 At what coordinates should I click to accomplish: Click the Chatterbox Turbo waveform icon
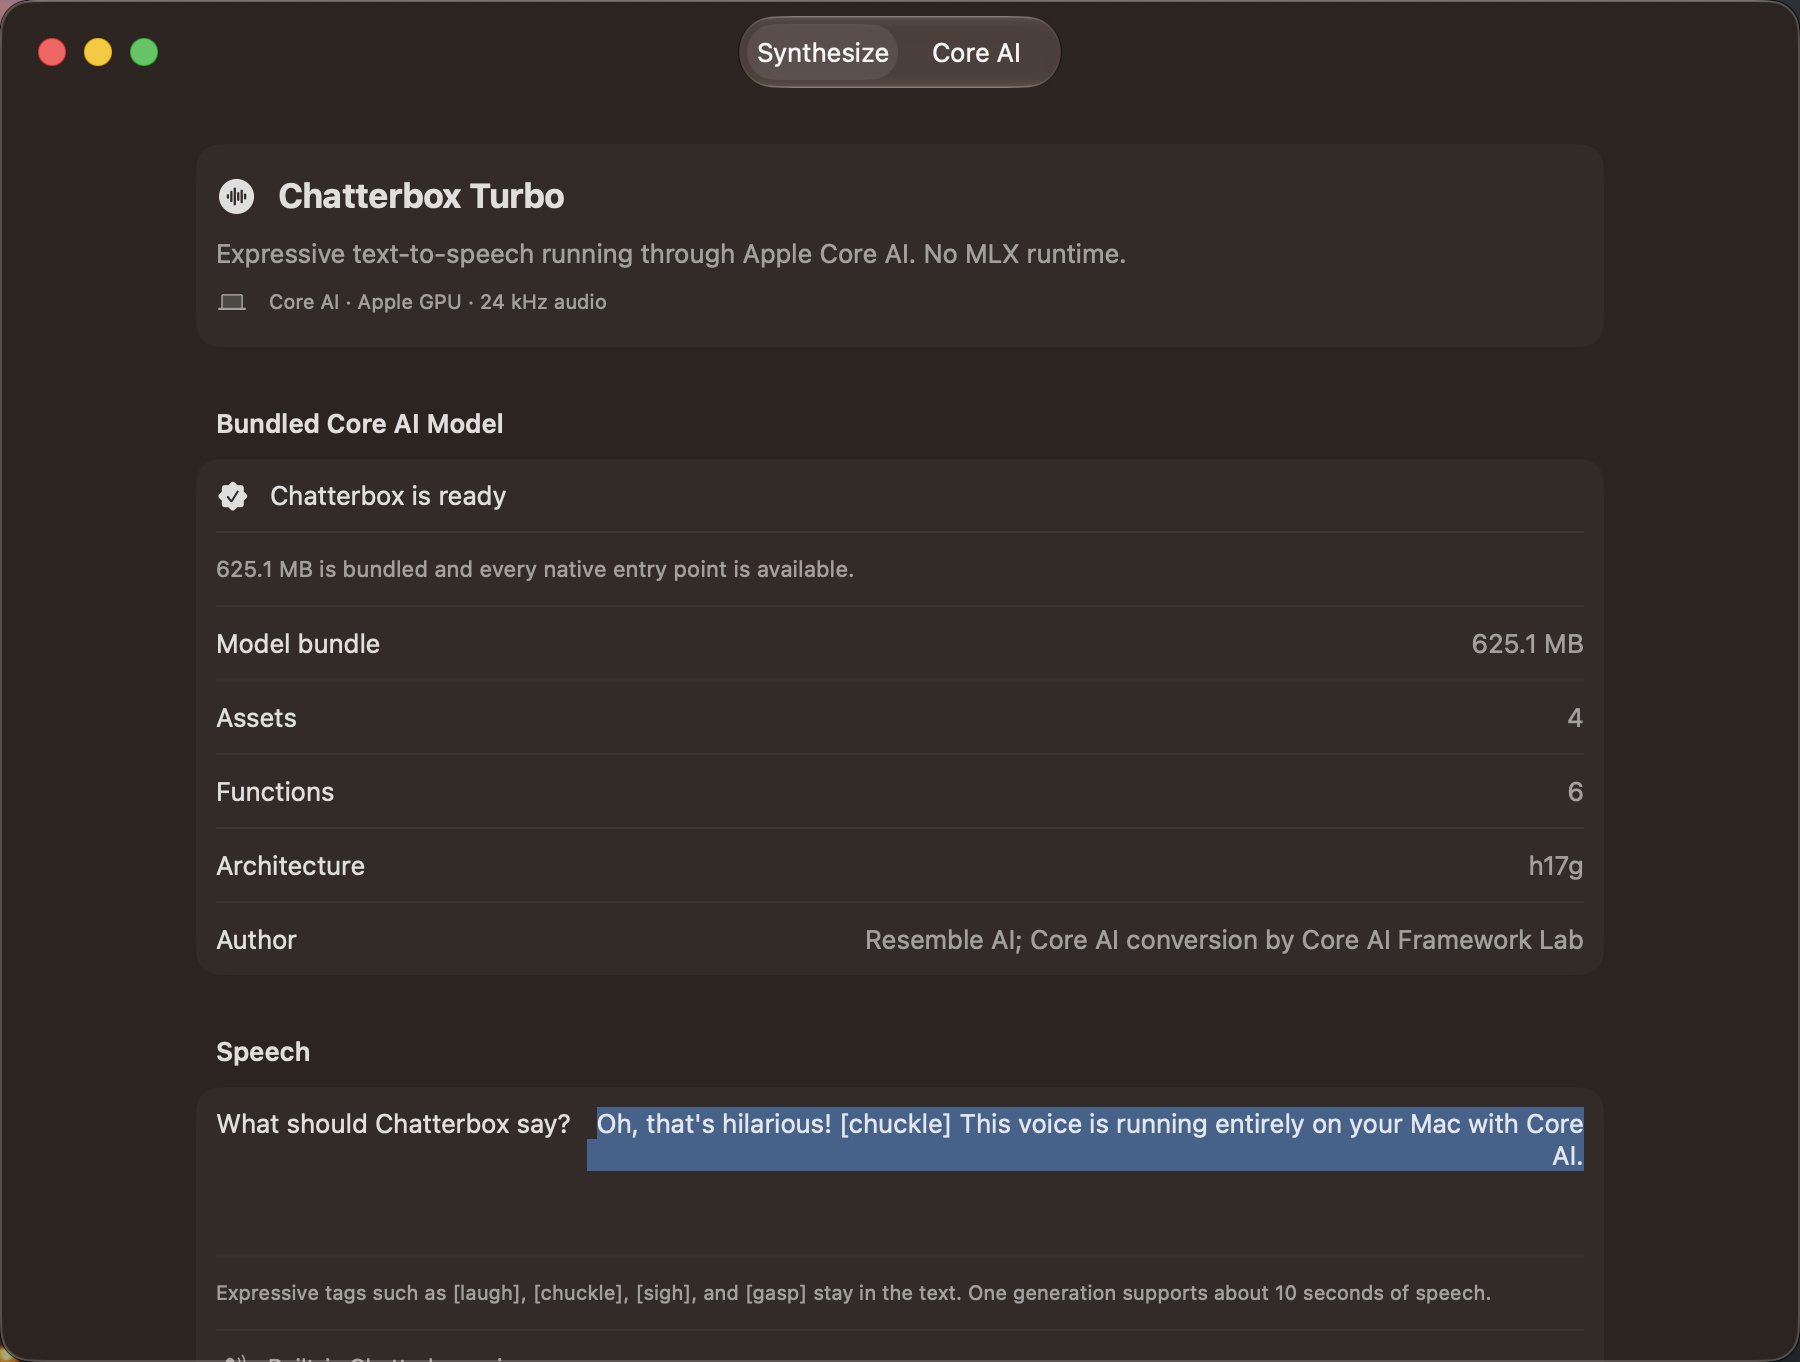click(236, 196)
